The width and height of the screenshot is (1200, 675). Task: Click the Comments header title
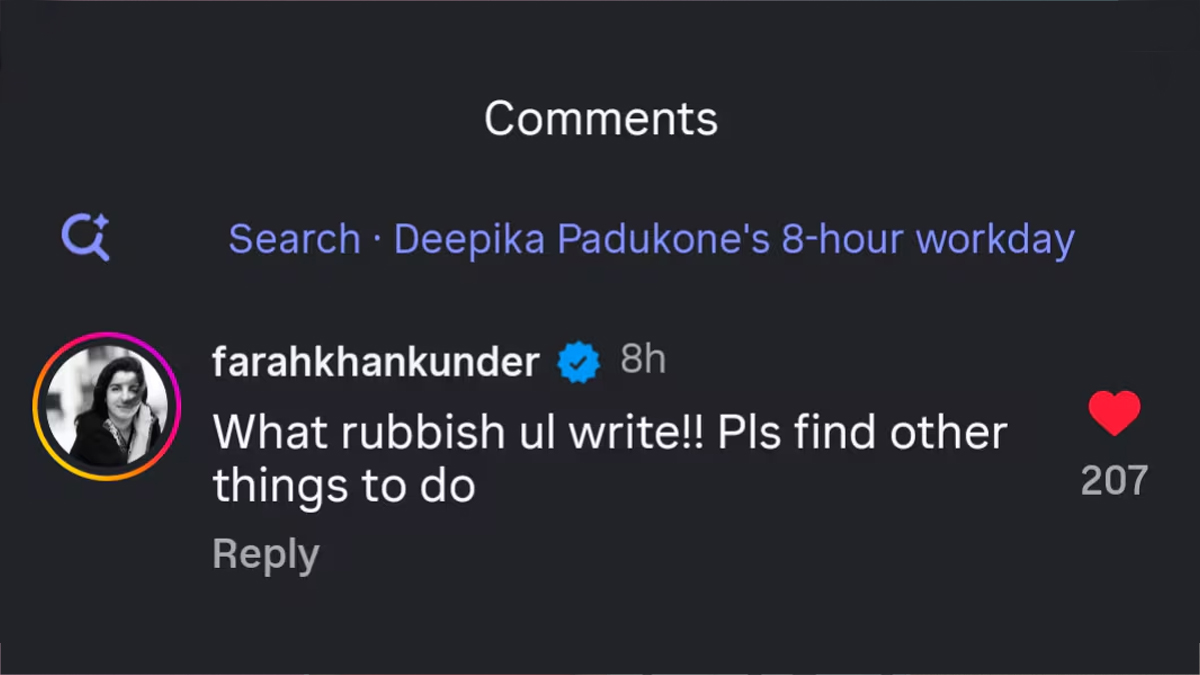pyautogui.click(x=601, y=119)
